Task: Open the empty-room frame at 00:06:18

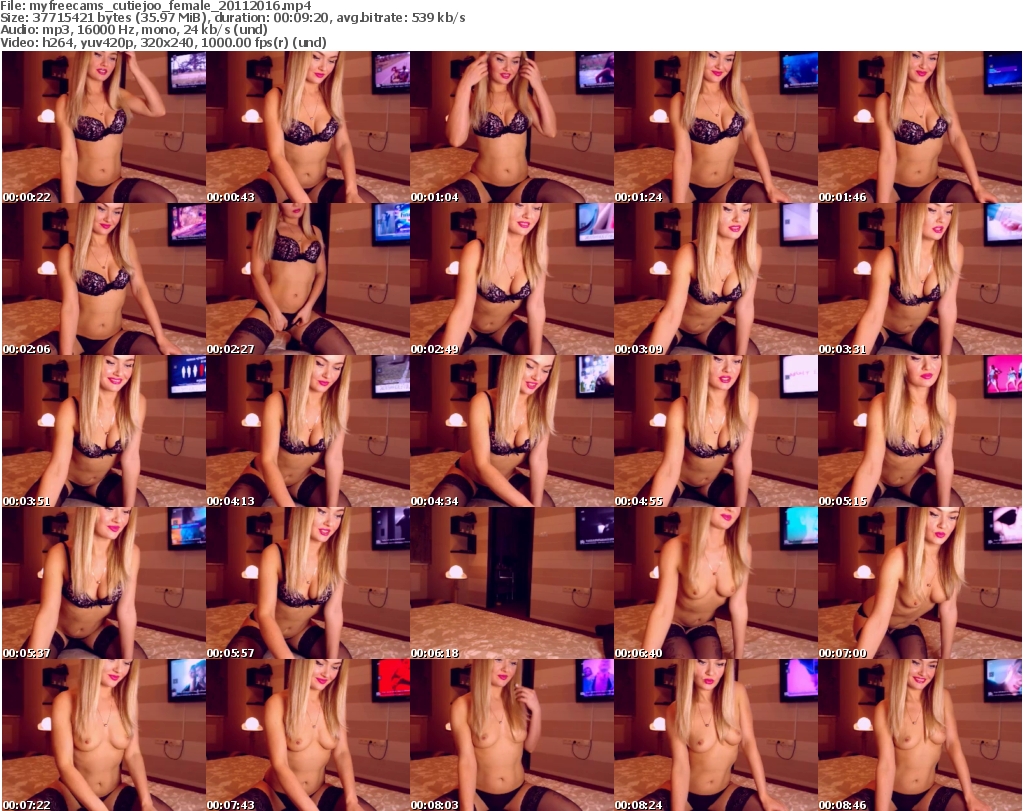Action: [511, 583]
